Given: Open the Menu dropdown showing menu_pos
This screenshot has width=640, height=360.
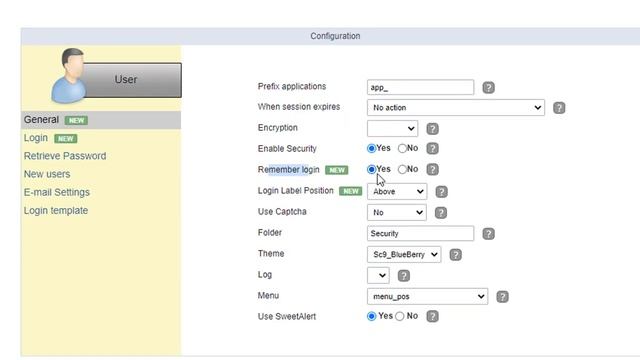Looking at the screenshot, I should point(427,296).
